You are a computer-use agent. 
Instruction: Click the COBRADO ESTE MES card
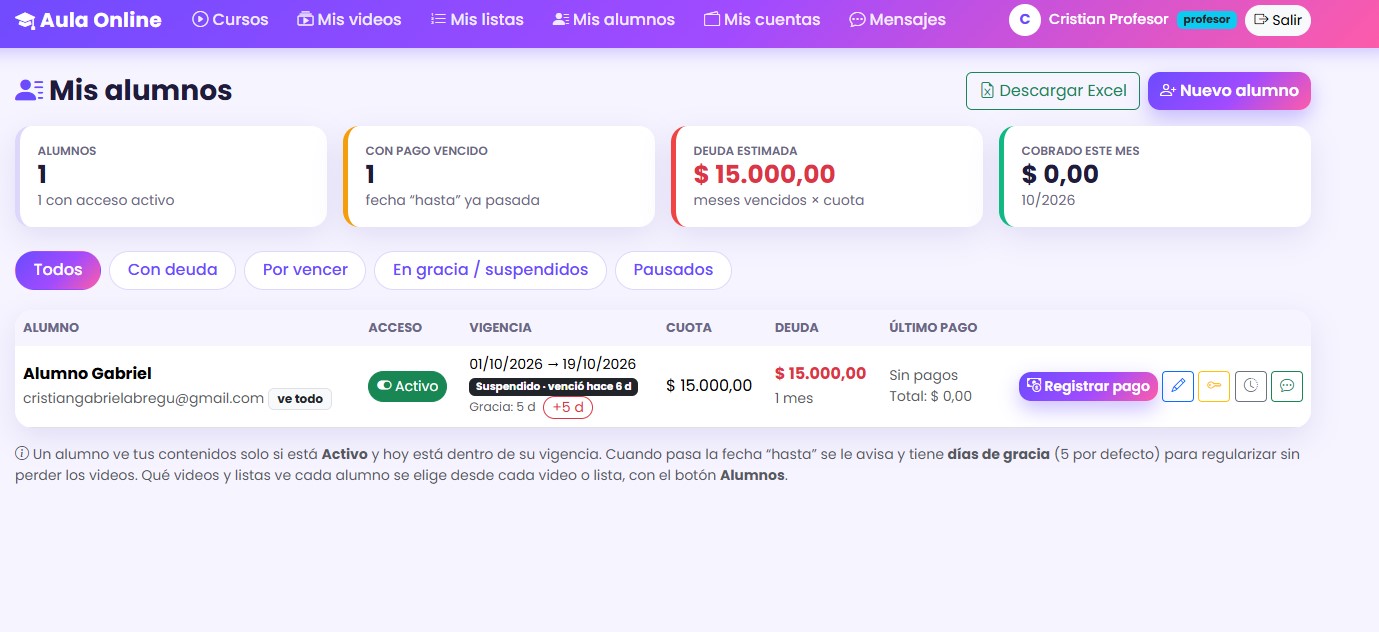[1155, 176]
